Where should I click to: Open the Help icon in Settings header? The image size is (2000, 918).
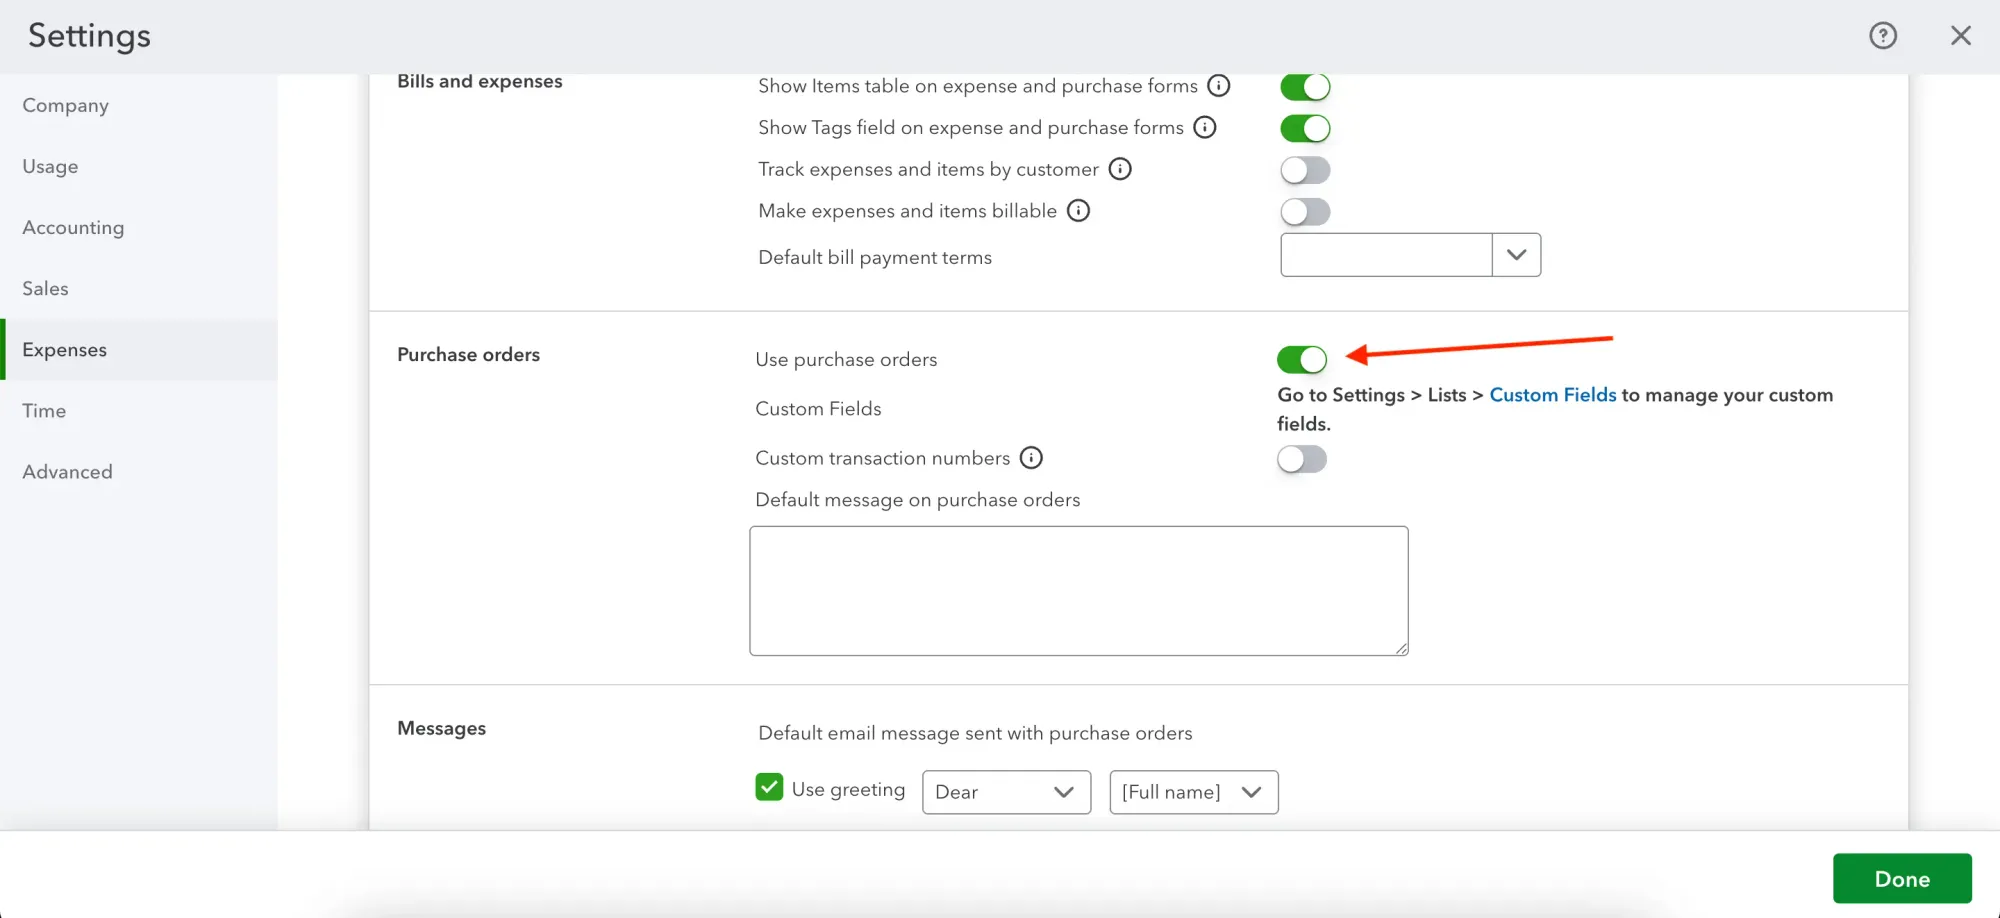1883,35
